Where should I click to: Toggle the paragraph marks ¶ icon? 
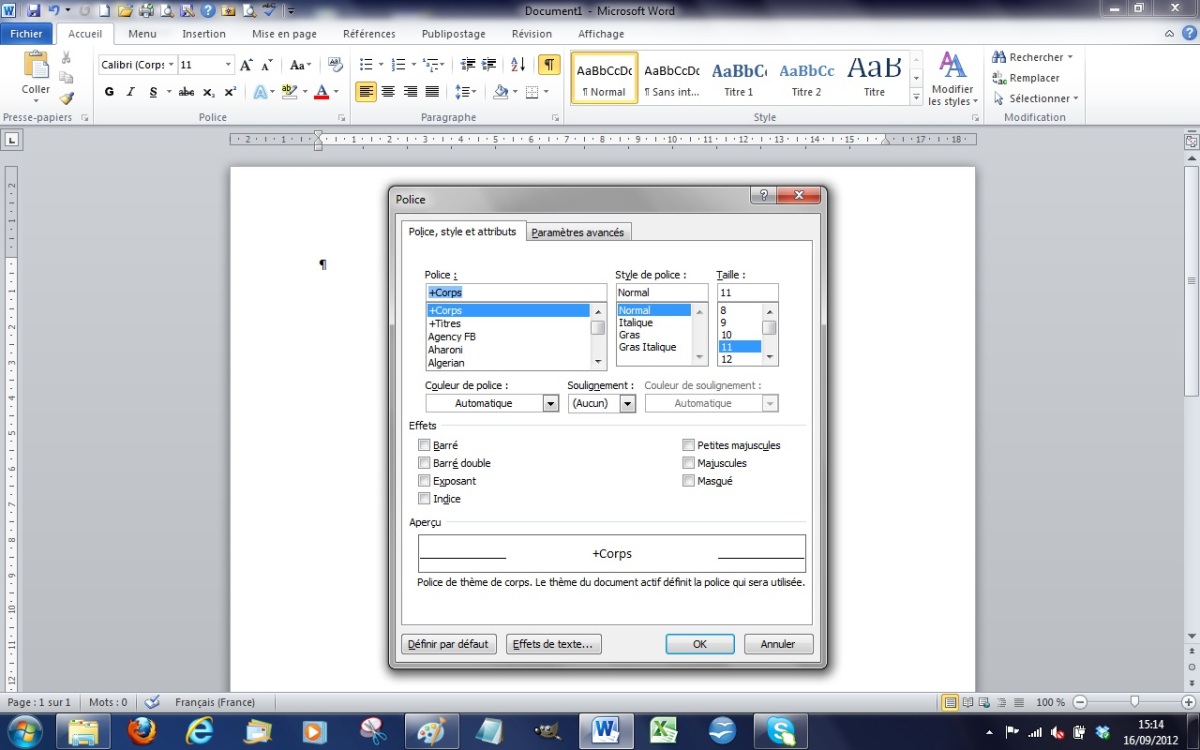(549, 65)
